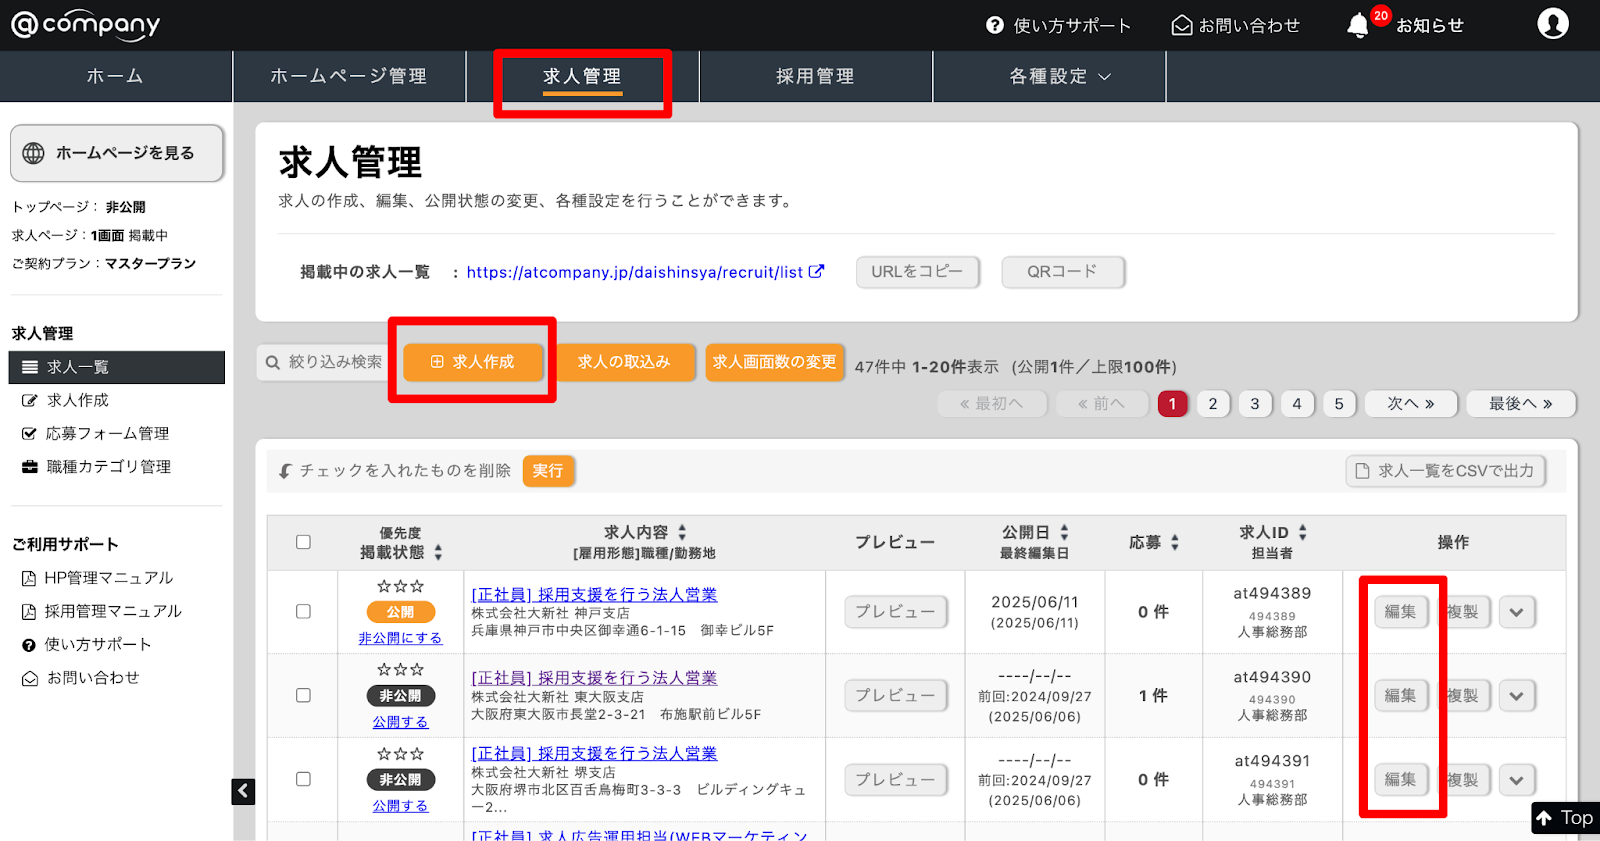Click the 3-star priority rating for at494391
This screenshot has height=841, width=1600.
pos(400,753)
